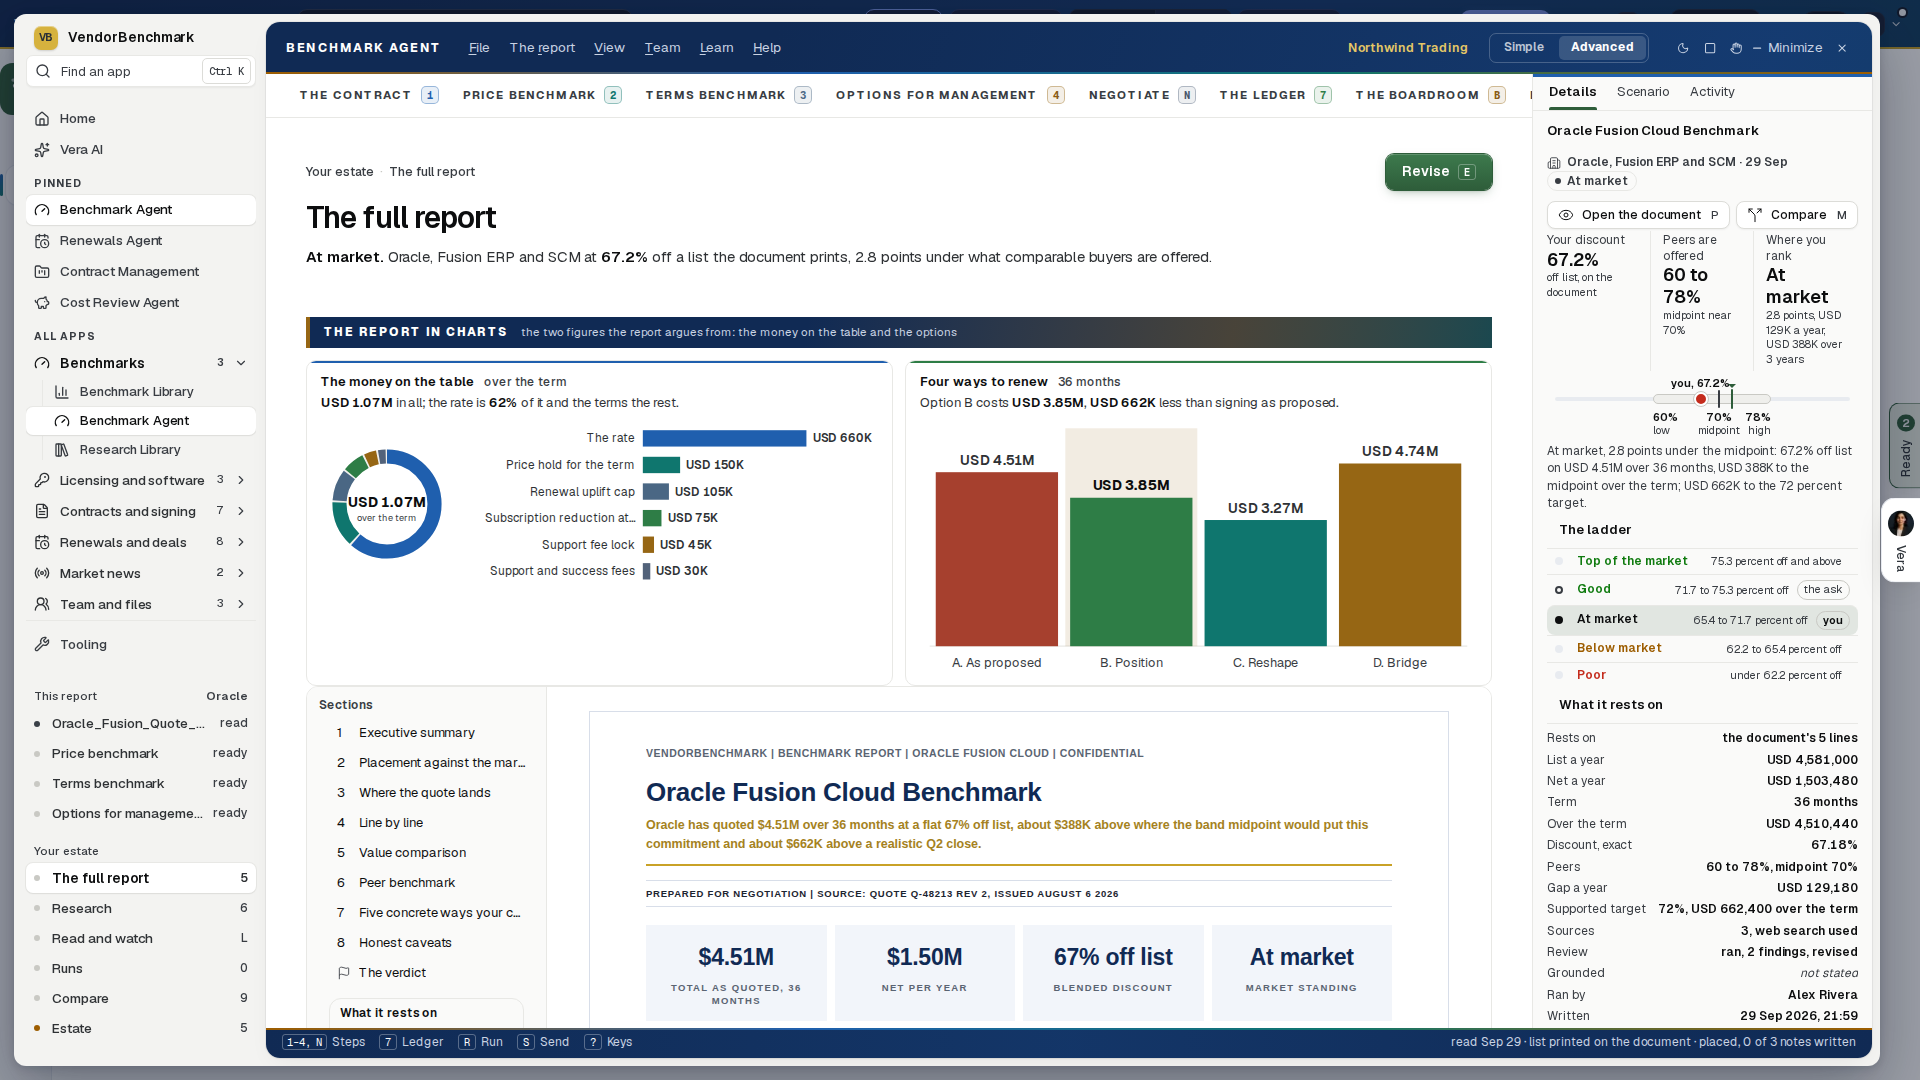1920x1080 pixels.
Task: Open Benchmark Library in the Benchmarks tree
Action: point(140,392)
